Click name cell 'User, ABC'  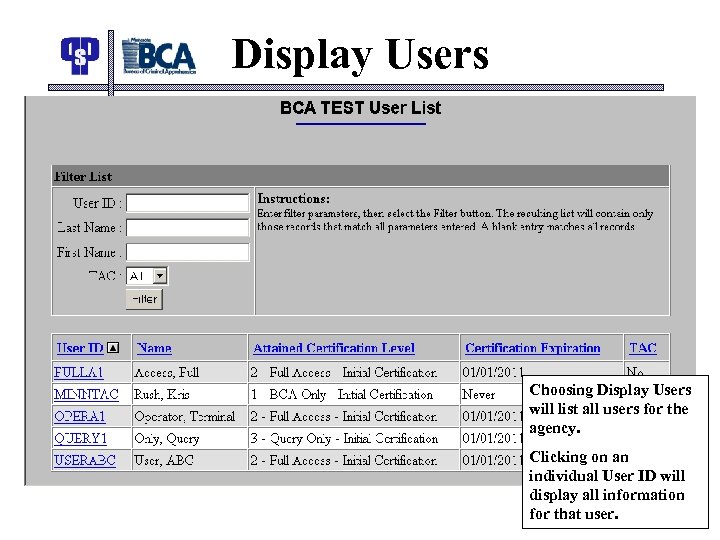pos(189,460)
